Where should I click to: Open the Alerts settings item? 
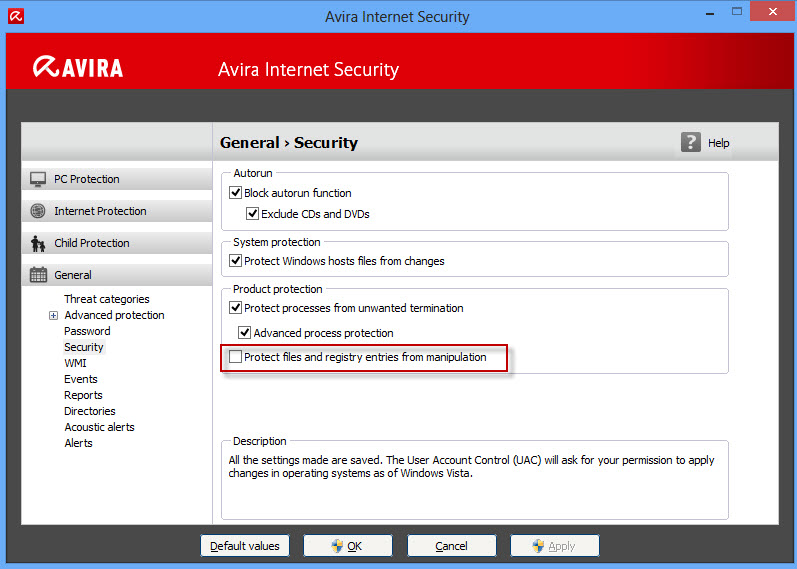(x=79, y=443)
